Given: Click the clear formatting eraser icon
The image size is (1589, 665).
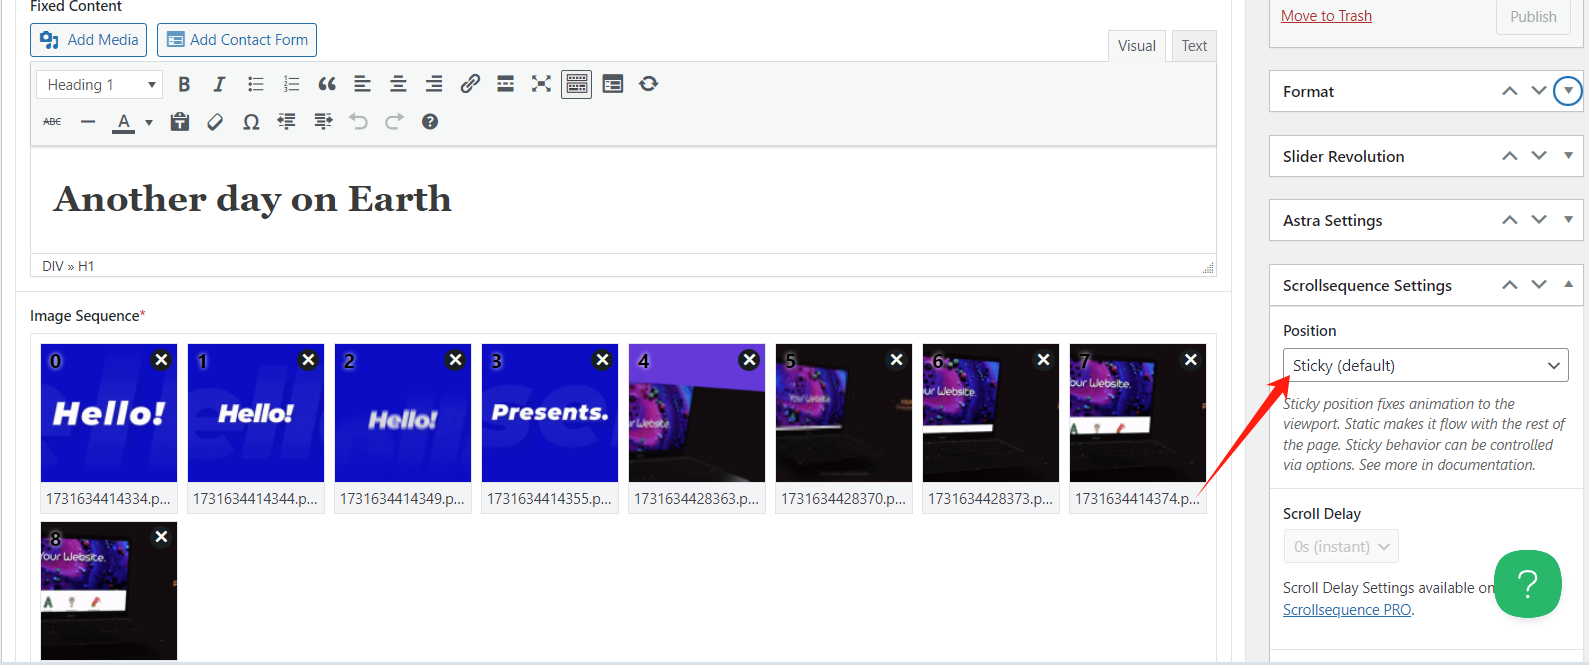Looking at the screenshot, I should 215,122.
